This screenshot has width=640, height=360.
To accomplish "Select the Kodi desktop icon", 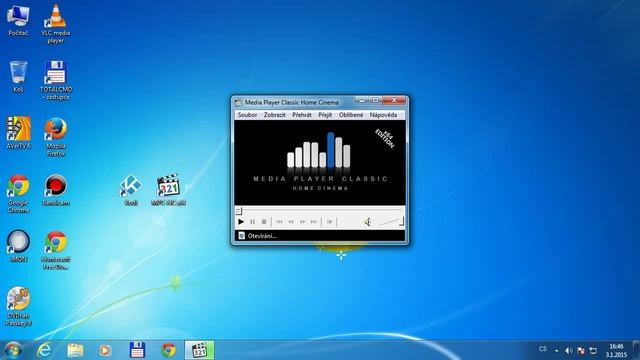I will tap(131, 190).
